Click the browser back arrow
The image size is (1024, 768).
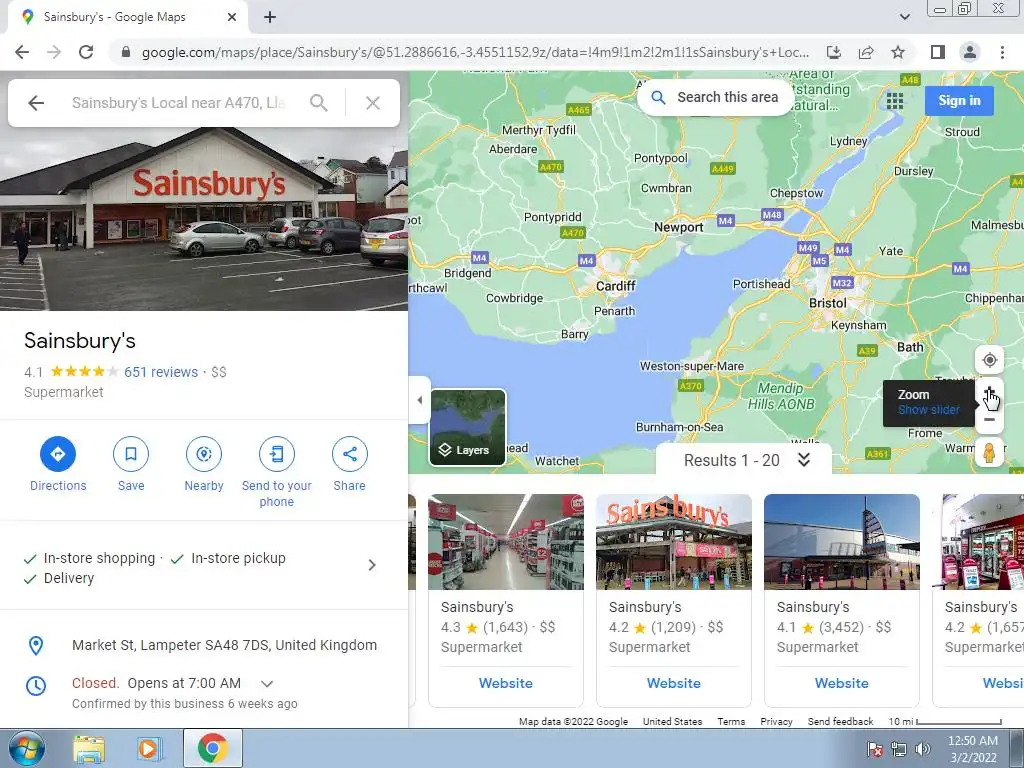tap(22, 52)
